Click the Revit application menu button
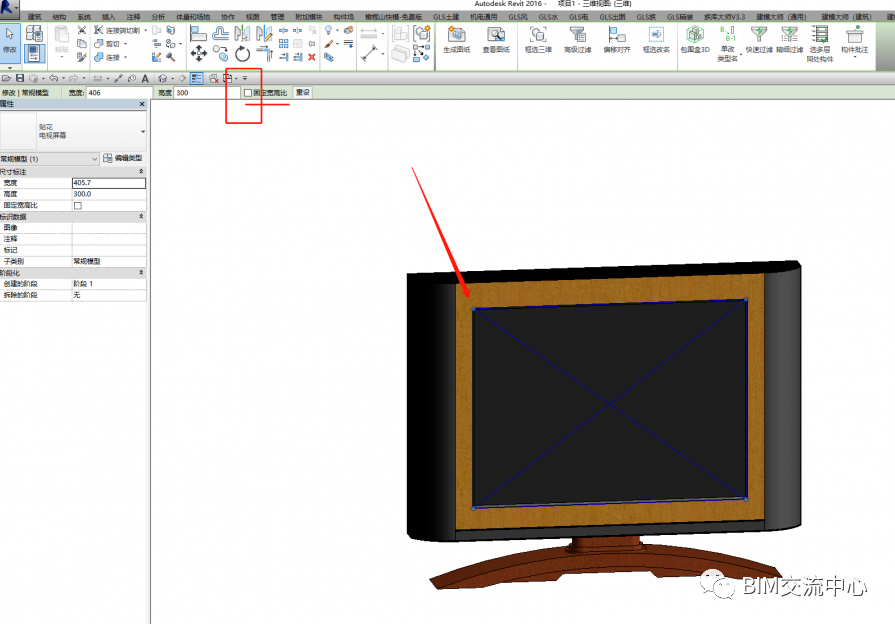The image size is (895, 624). (x=9, y=9)
